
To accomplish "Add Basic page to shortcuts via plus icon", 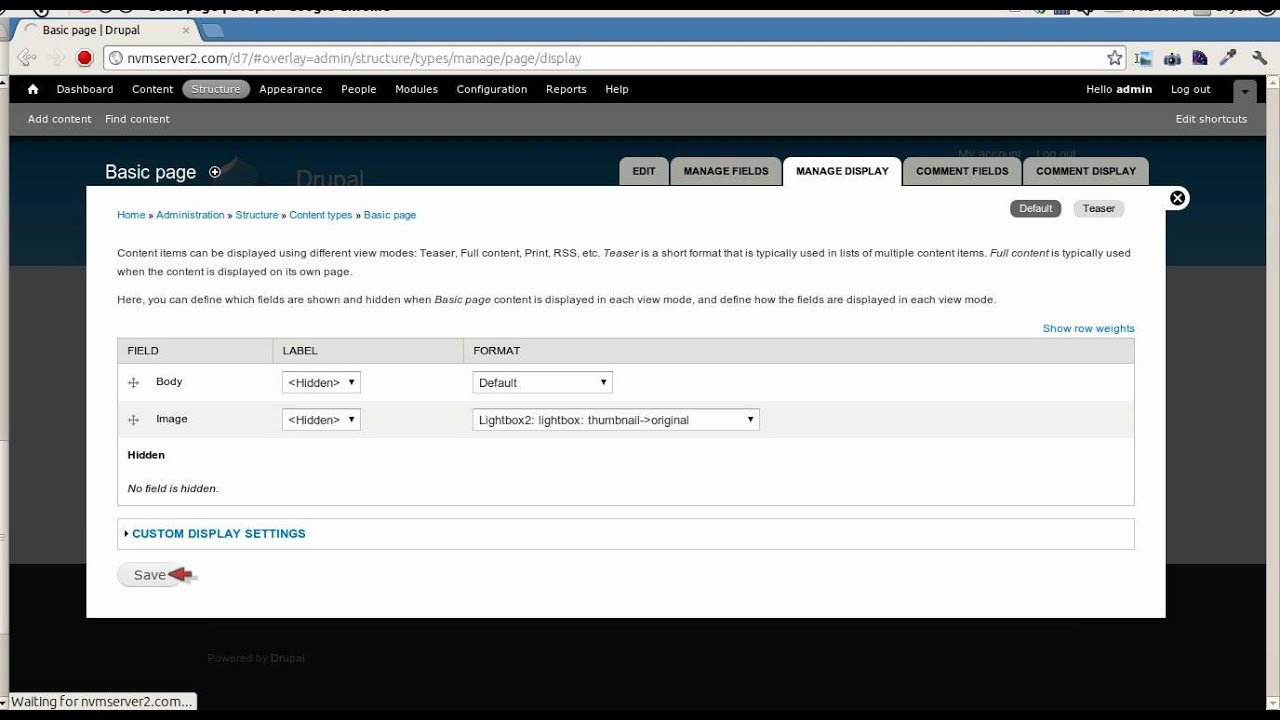I will tap(214, 172).
